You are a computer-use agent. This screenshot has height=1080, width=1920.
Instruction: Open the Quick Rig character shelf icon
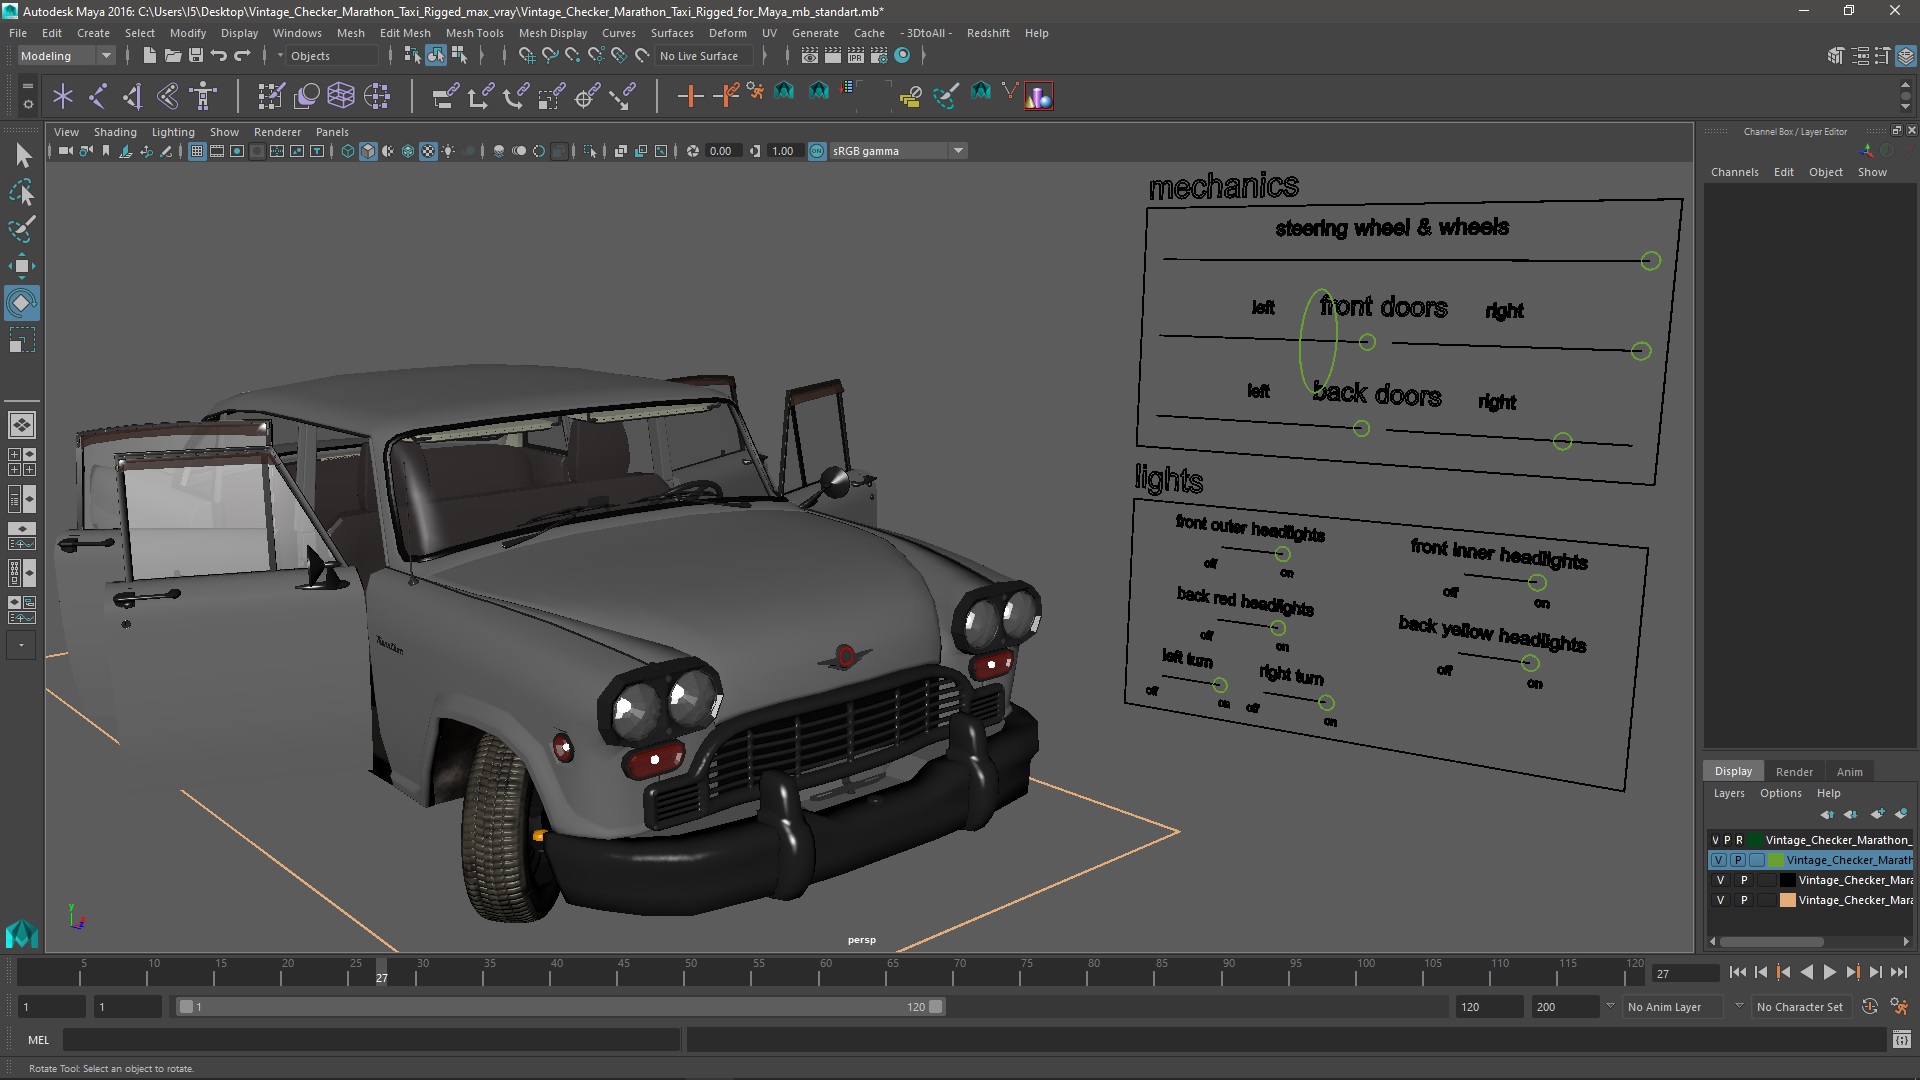coord(204,96)
